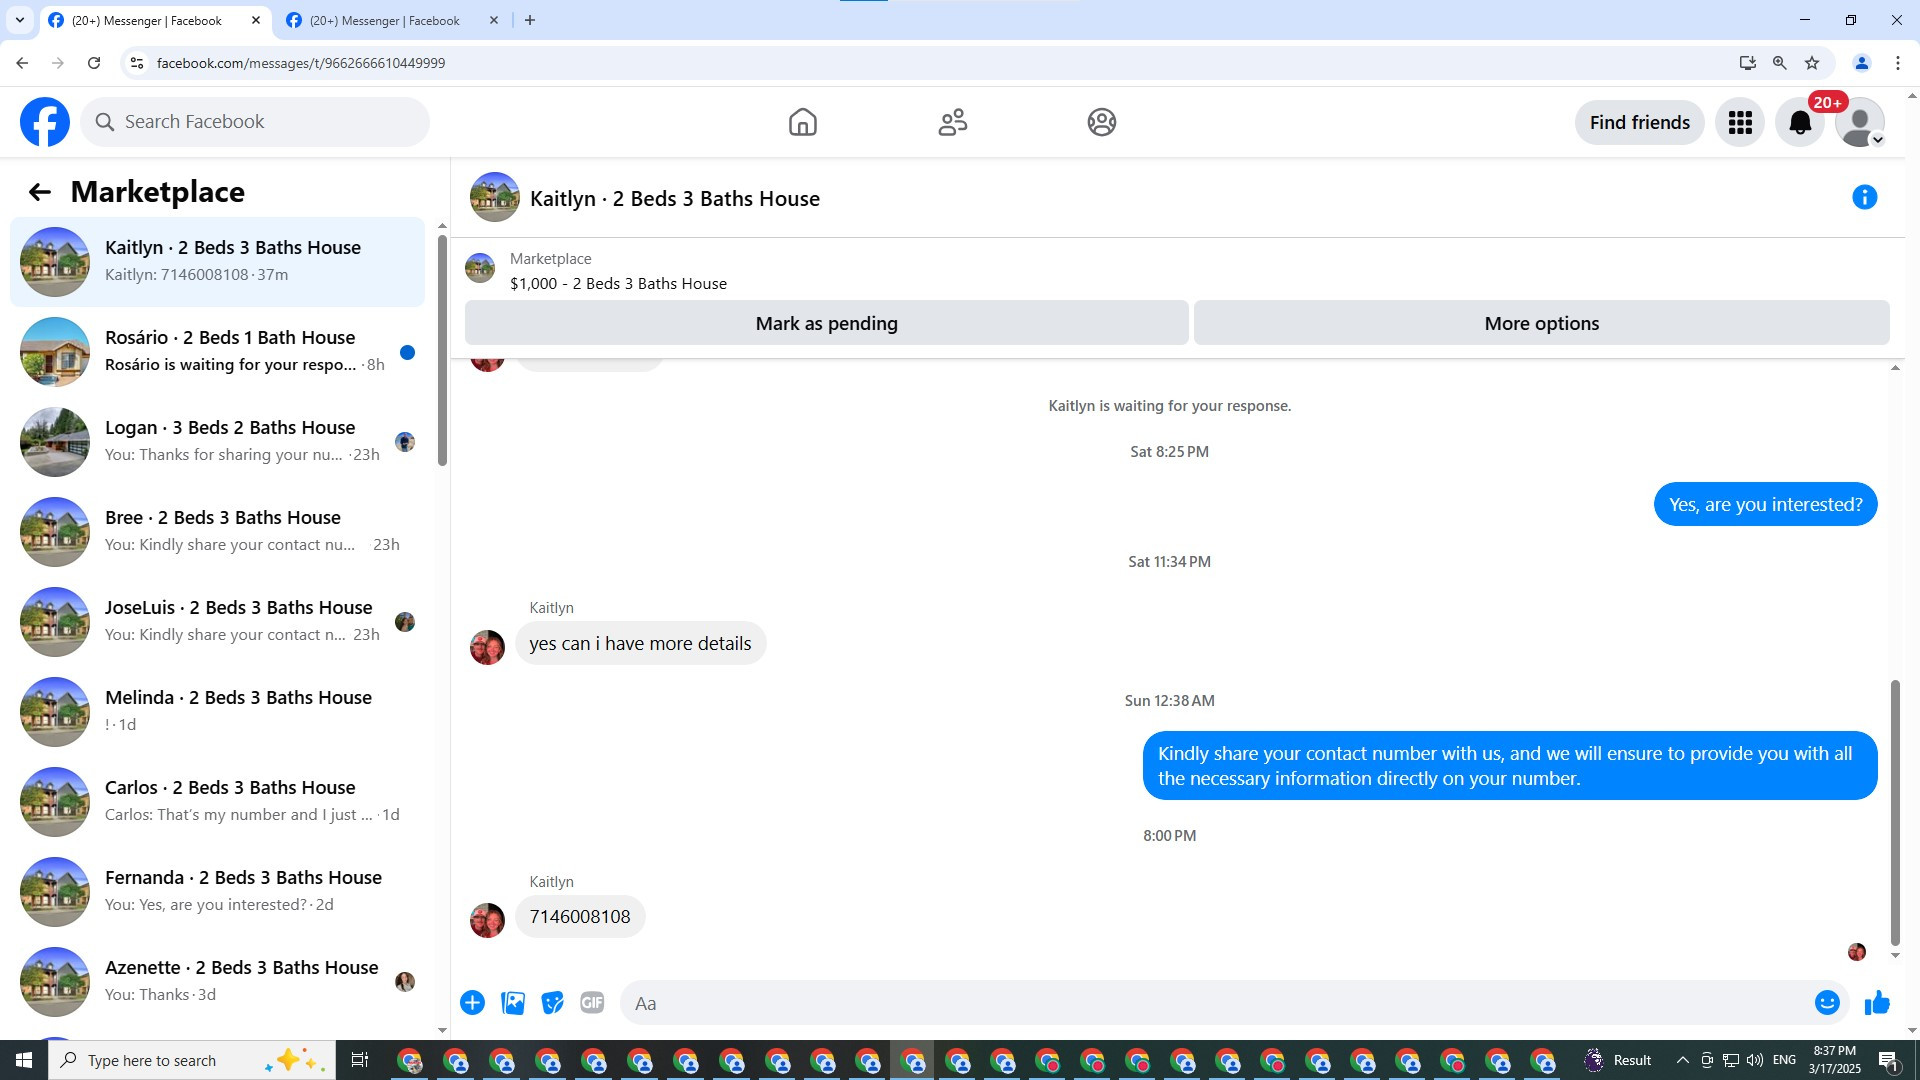Screen dimensions: 1920x1080
Task: Click the 'yes can i have more details' message
Action: click(640, 644)
